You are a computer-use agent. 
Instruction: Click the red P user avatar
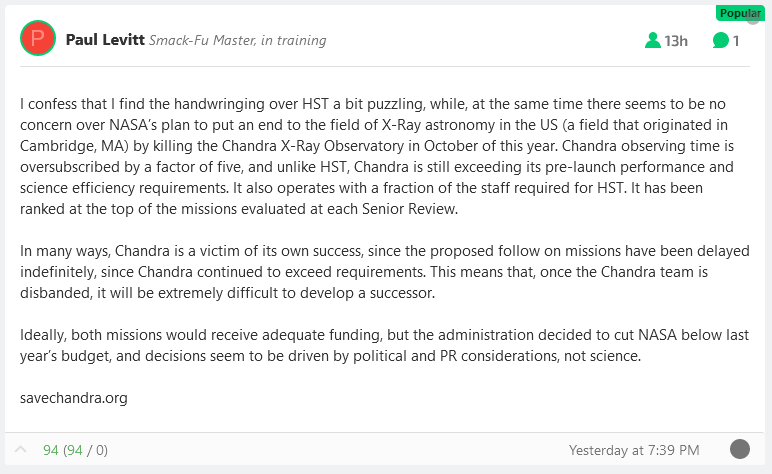coord(38,38)
